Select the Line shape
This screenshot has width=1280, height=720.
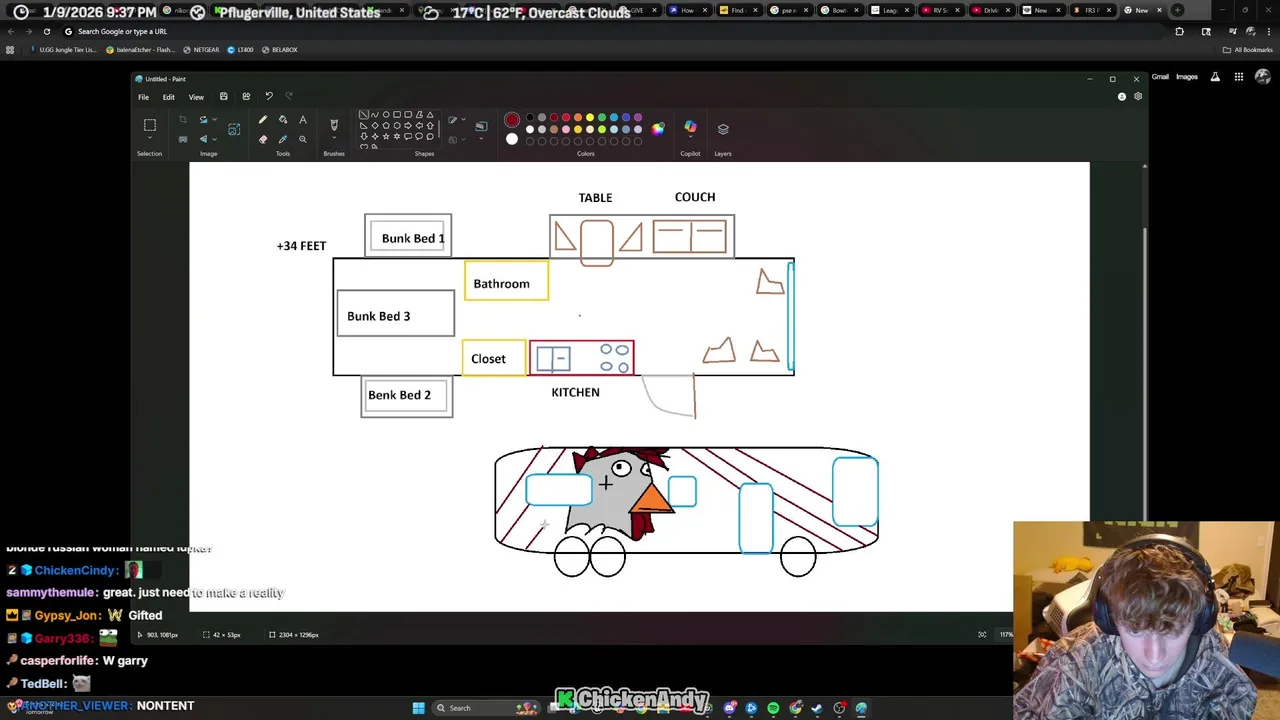coord(363,115)
